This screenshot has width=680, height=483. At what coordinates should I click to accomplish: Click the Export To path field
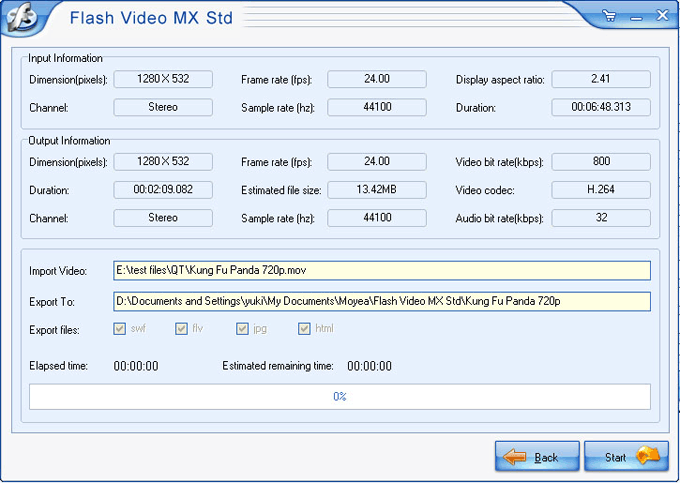[x=382, y=301]
